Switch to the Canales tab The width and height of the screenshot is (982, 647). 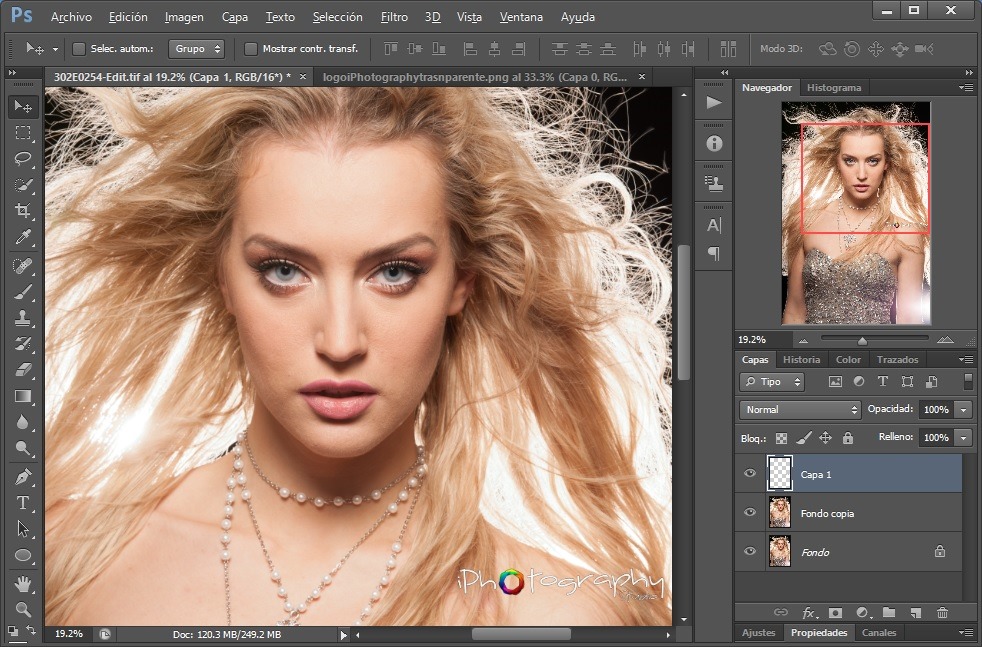[879, 632]
